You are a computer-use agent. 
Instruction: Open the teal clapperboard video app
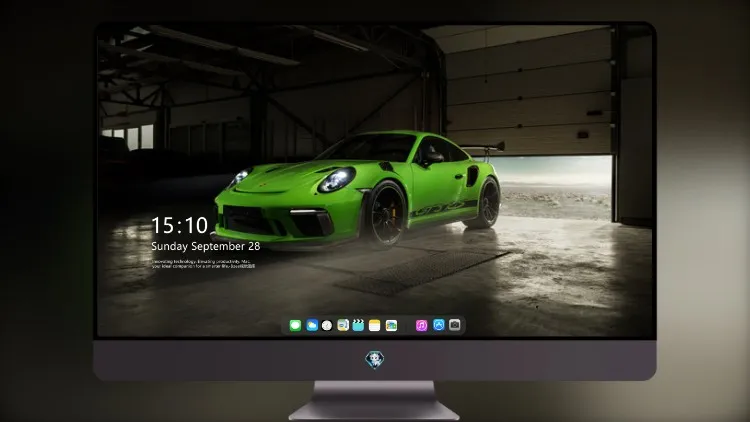(x=358, y=325)
